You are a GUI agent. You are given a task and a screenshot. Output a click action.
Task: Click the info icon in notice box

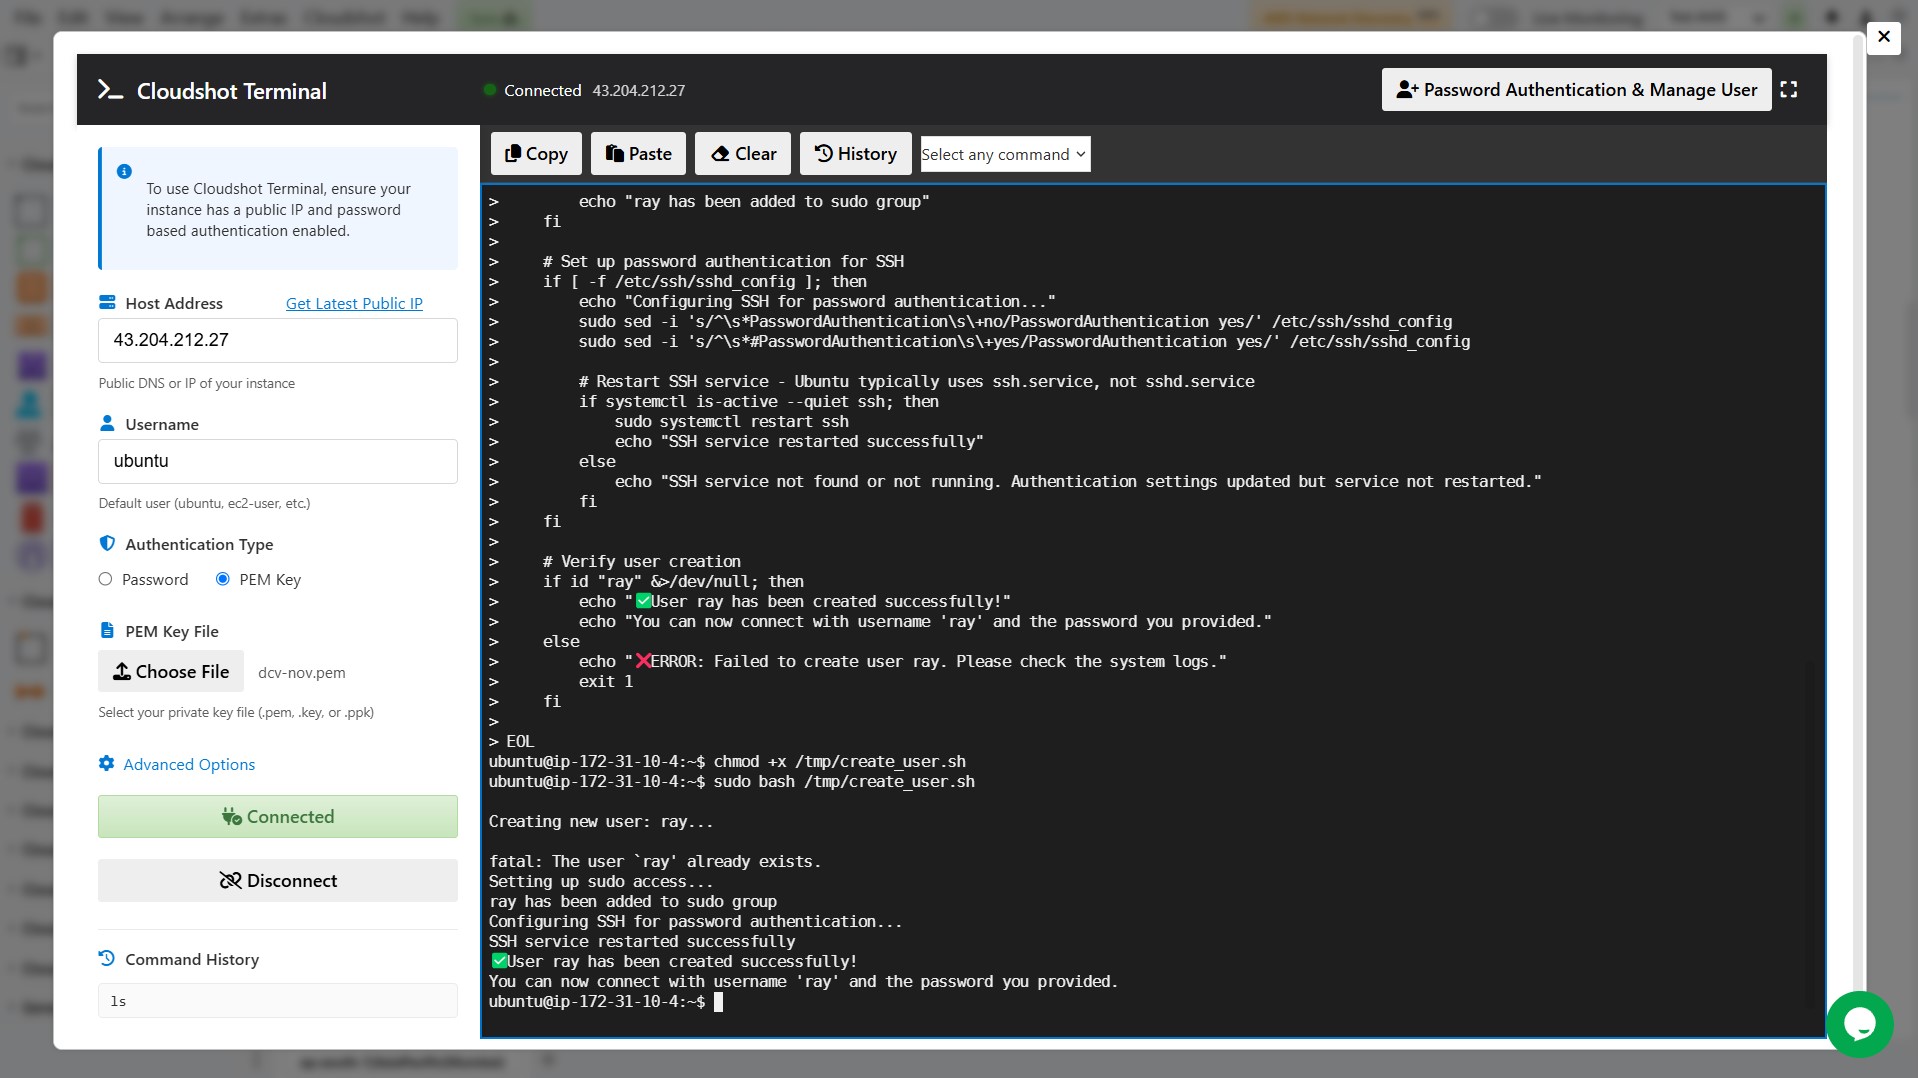(124, 172)
